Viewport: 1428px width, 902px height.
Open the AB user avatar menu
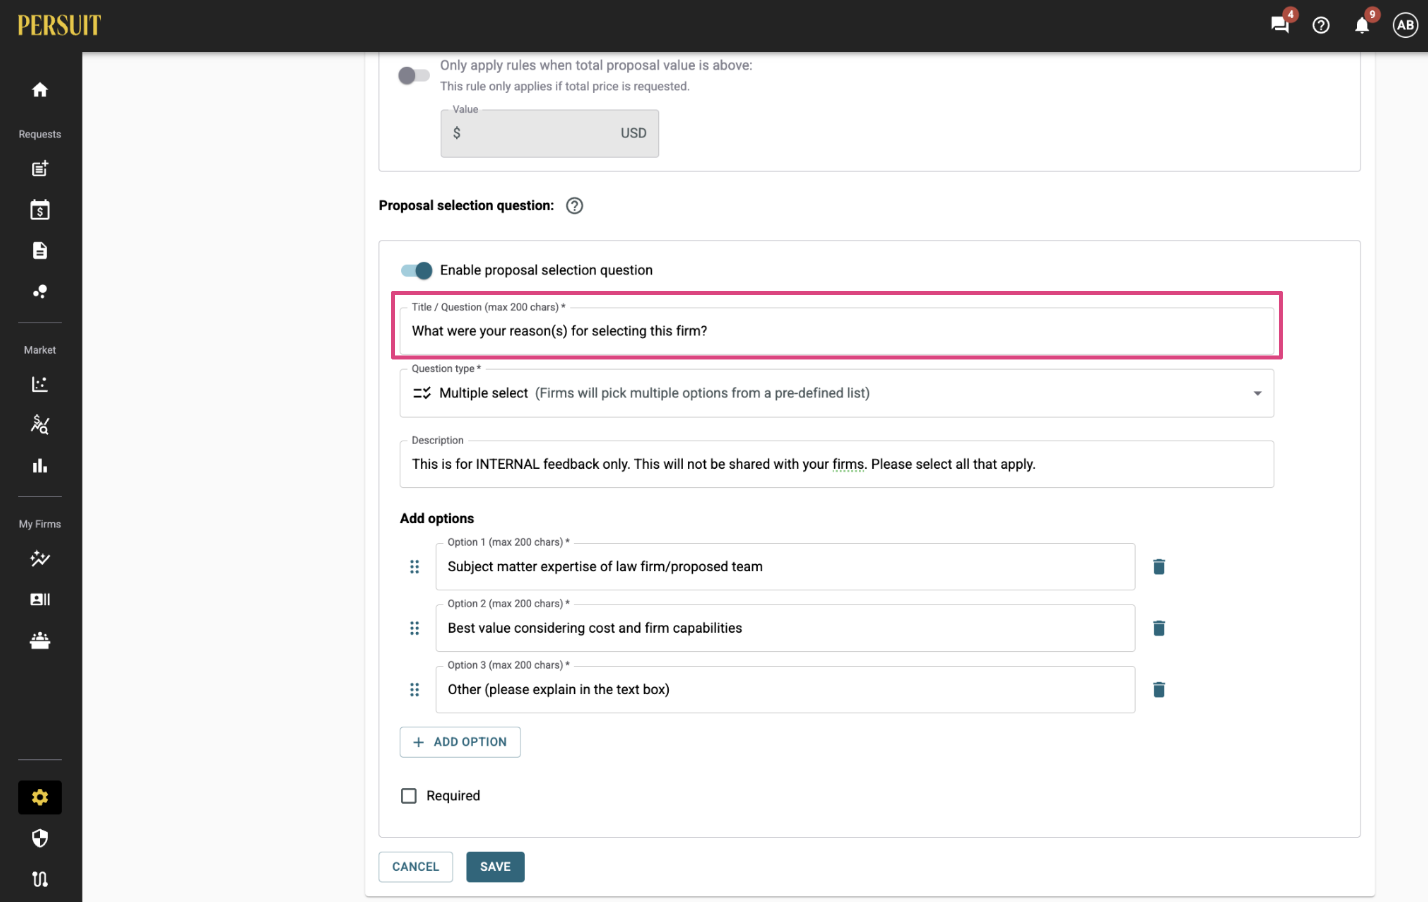[x=1405, y=25]
